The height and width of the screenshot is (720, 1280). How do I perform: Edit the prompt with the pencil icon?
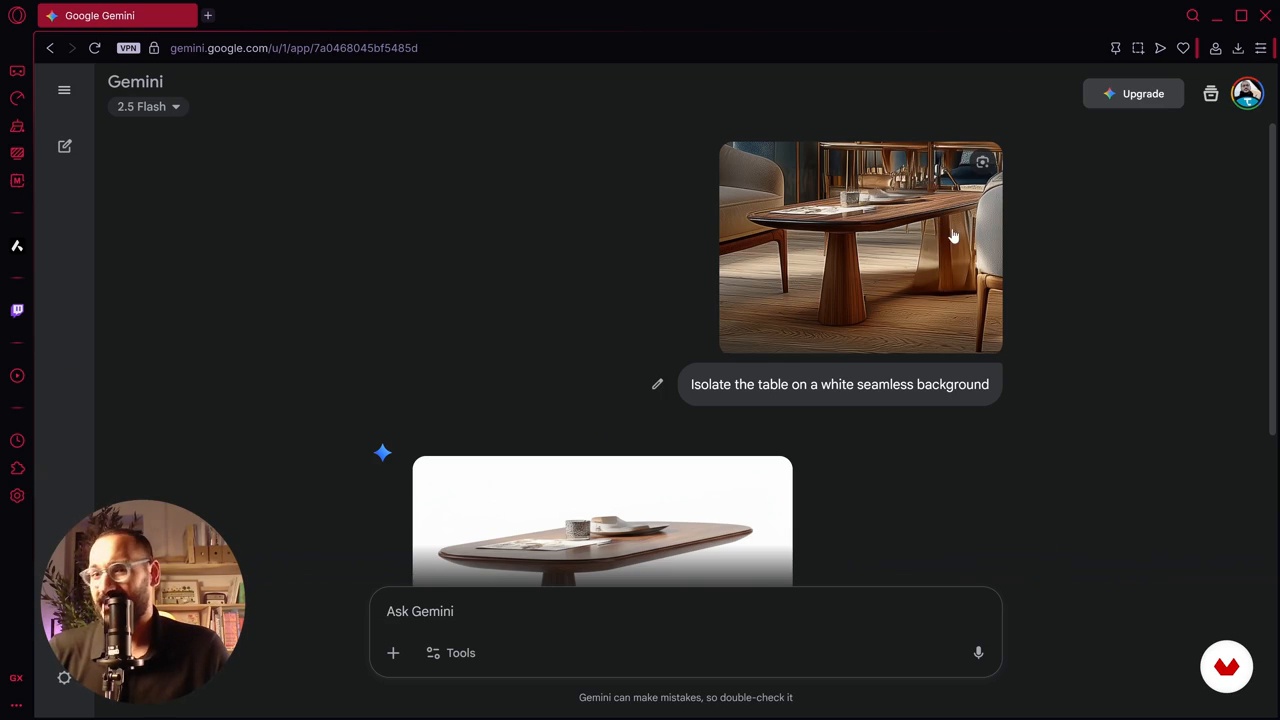click(657, 384)
